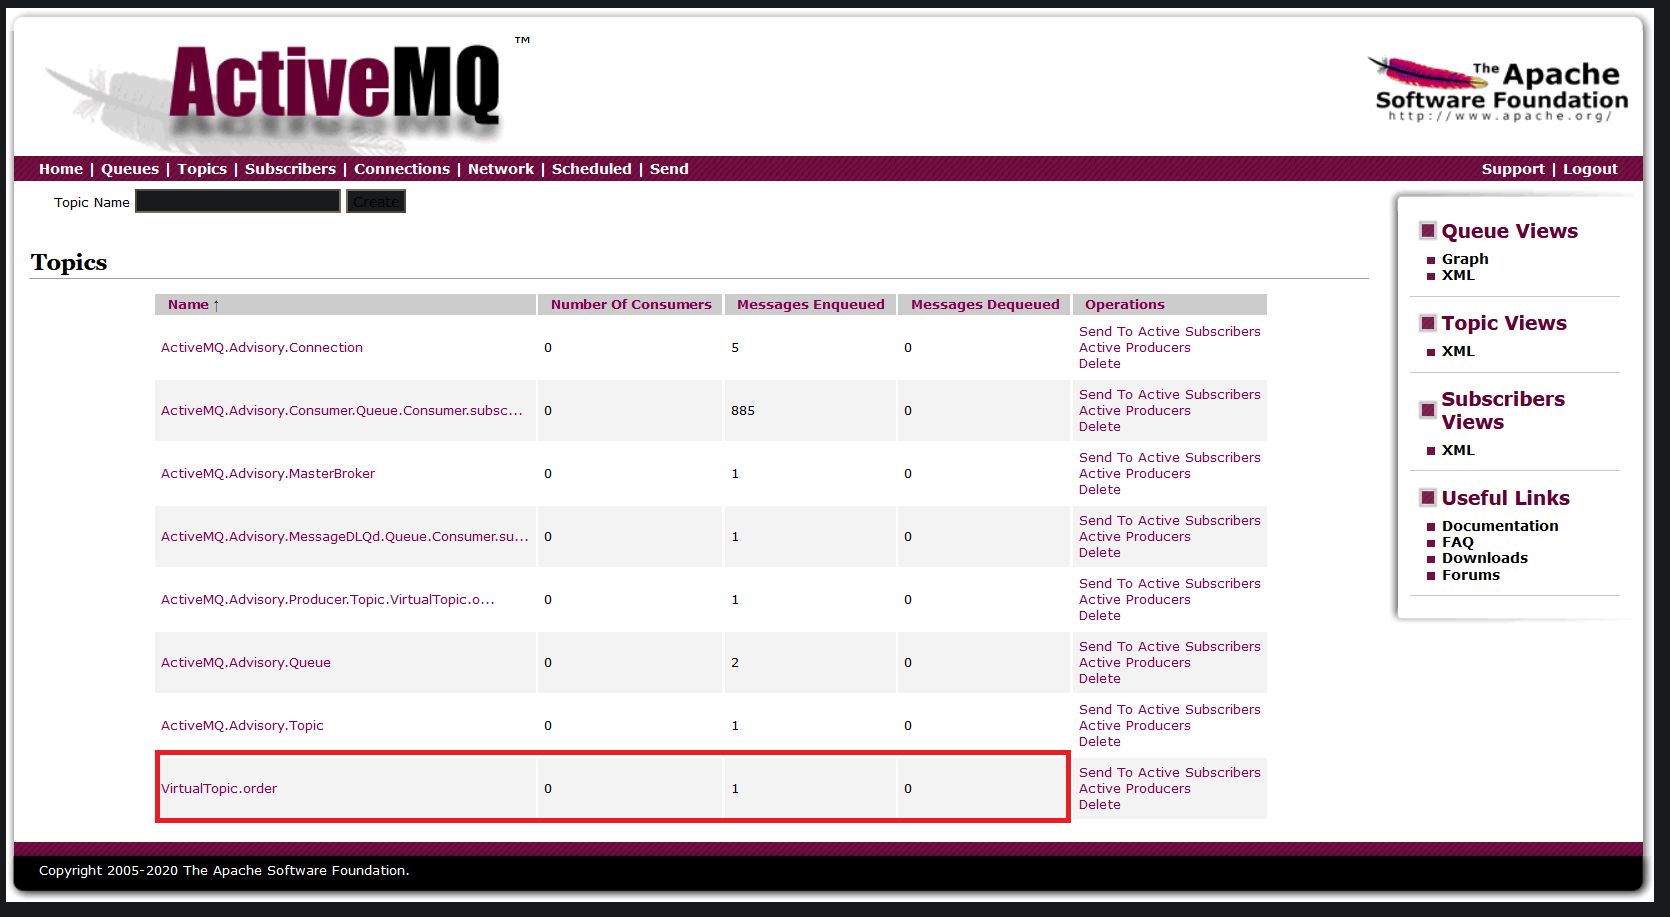Open the Topics page
Screen dimensions: 1670x917
coord(202,169)
